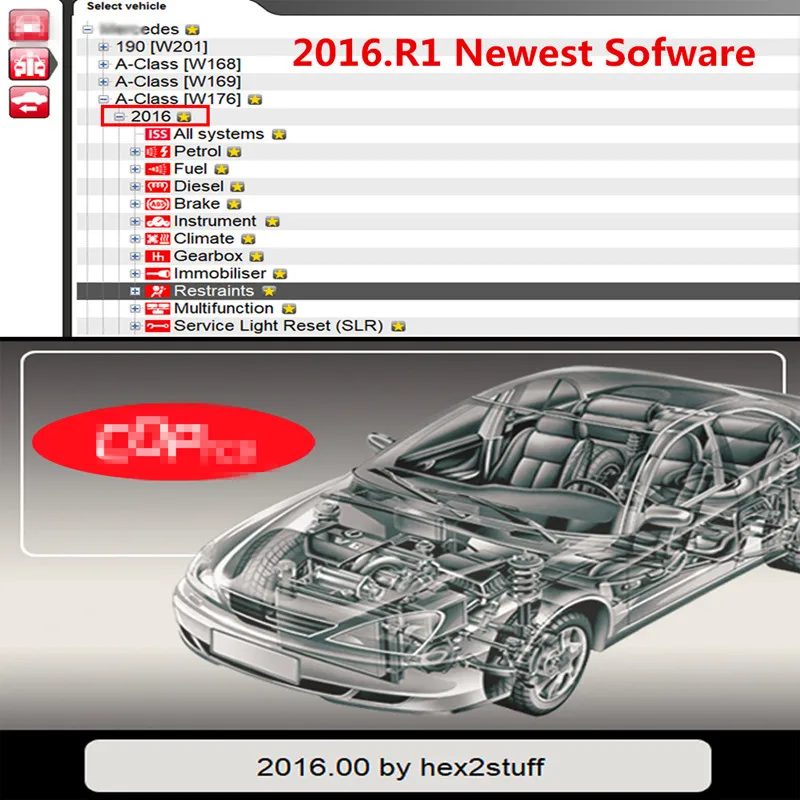Toggle the favorite star for 2016
The image size is (800, 800).
[184, 116]
